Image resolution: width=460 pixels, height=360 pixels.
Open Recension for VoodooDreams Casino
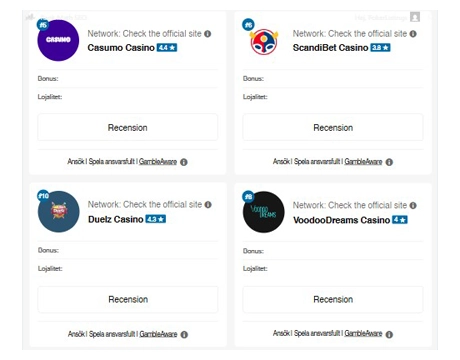pyautogui.click(x=333, y=299)
